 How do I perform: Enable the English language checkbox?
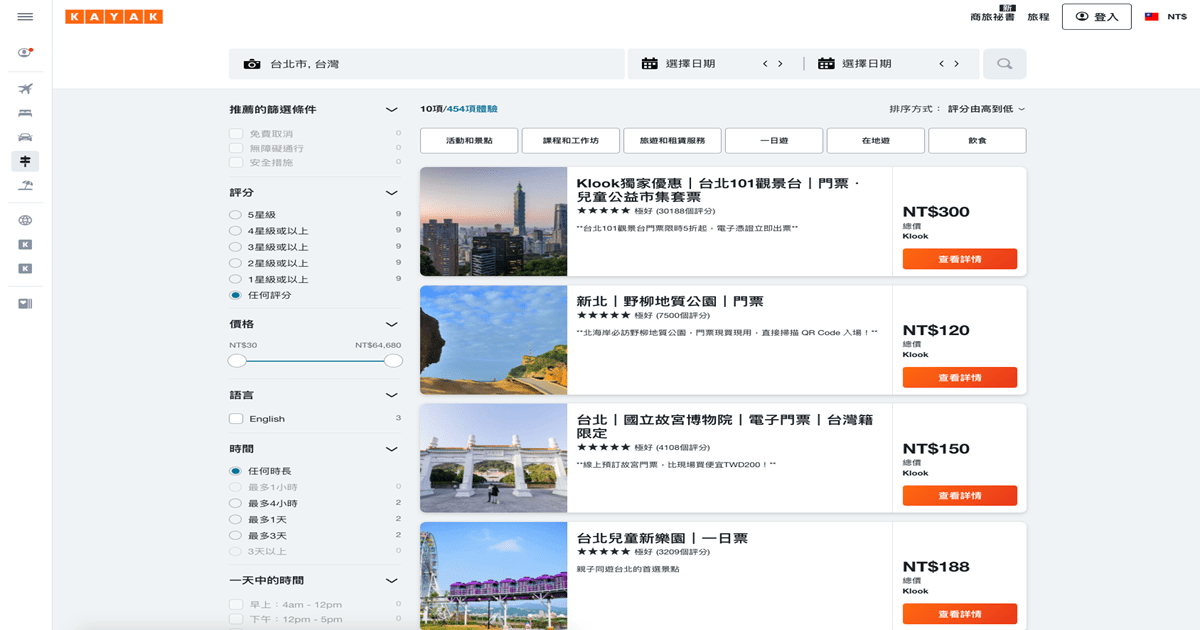[236, 419]
